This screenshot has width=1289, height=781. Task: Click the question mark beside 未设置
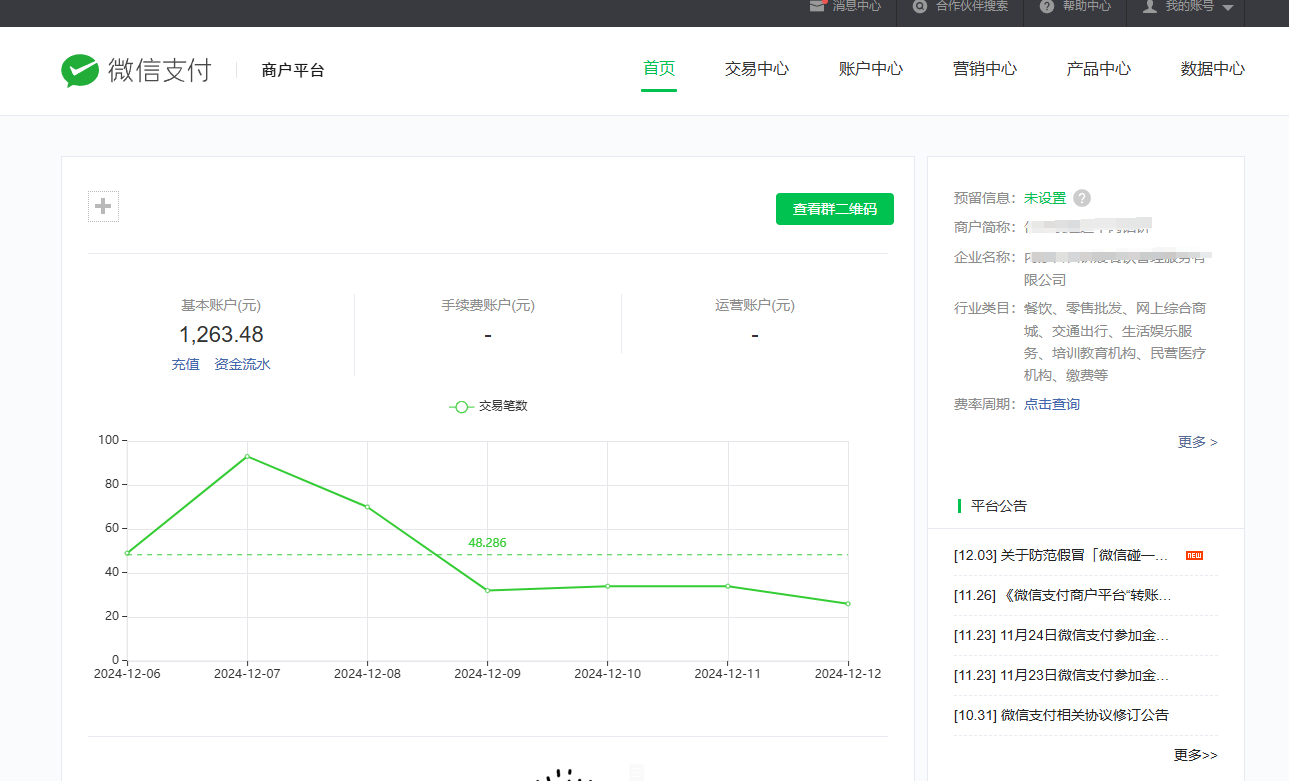(x=1082, y=198)
